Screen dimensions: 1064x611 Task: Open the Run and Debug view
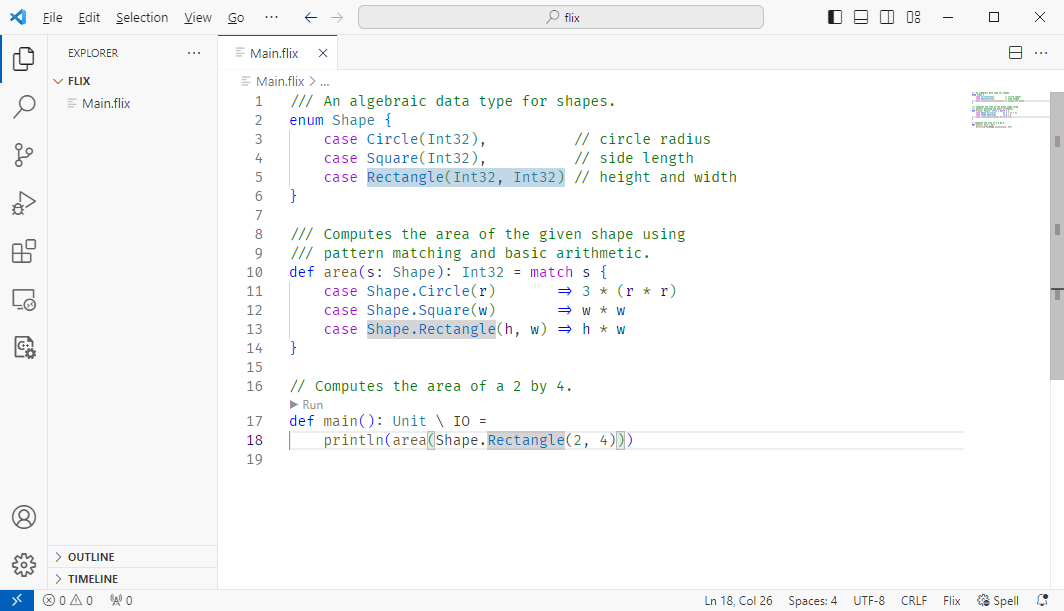[x=23, y=203]
